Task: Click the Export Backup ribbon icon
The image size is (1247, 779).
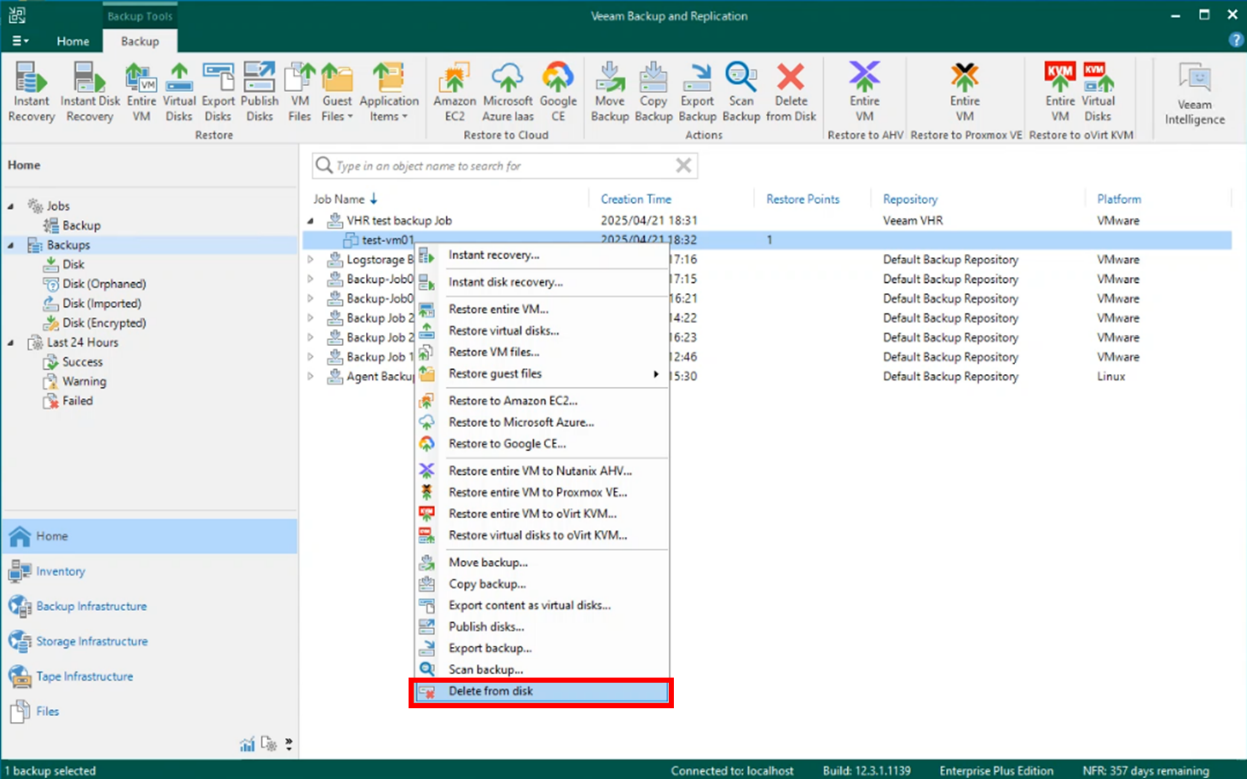Action: (697, 92)
